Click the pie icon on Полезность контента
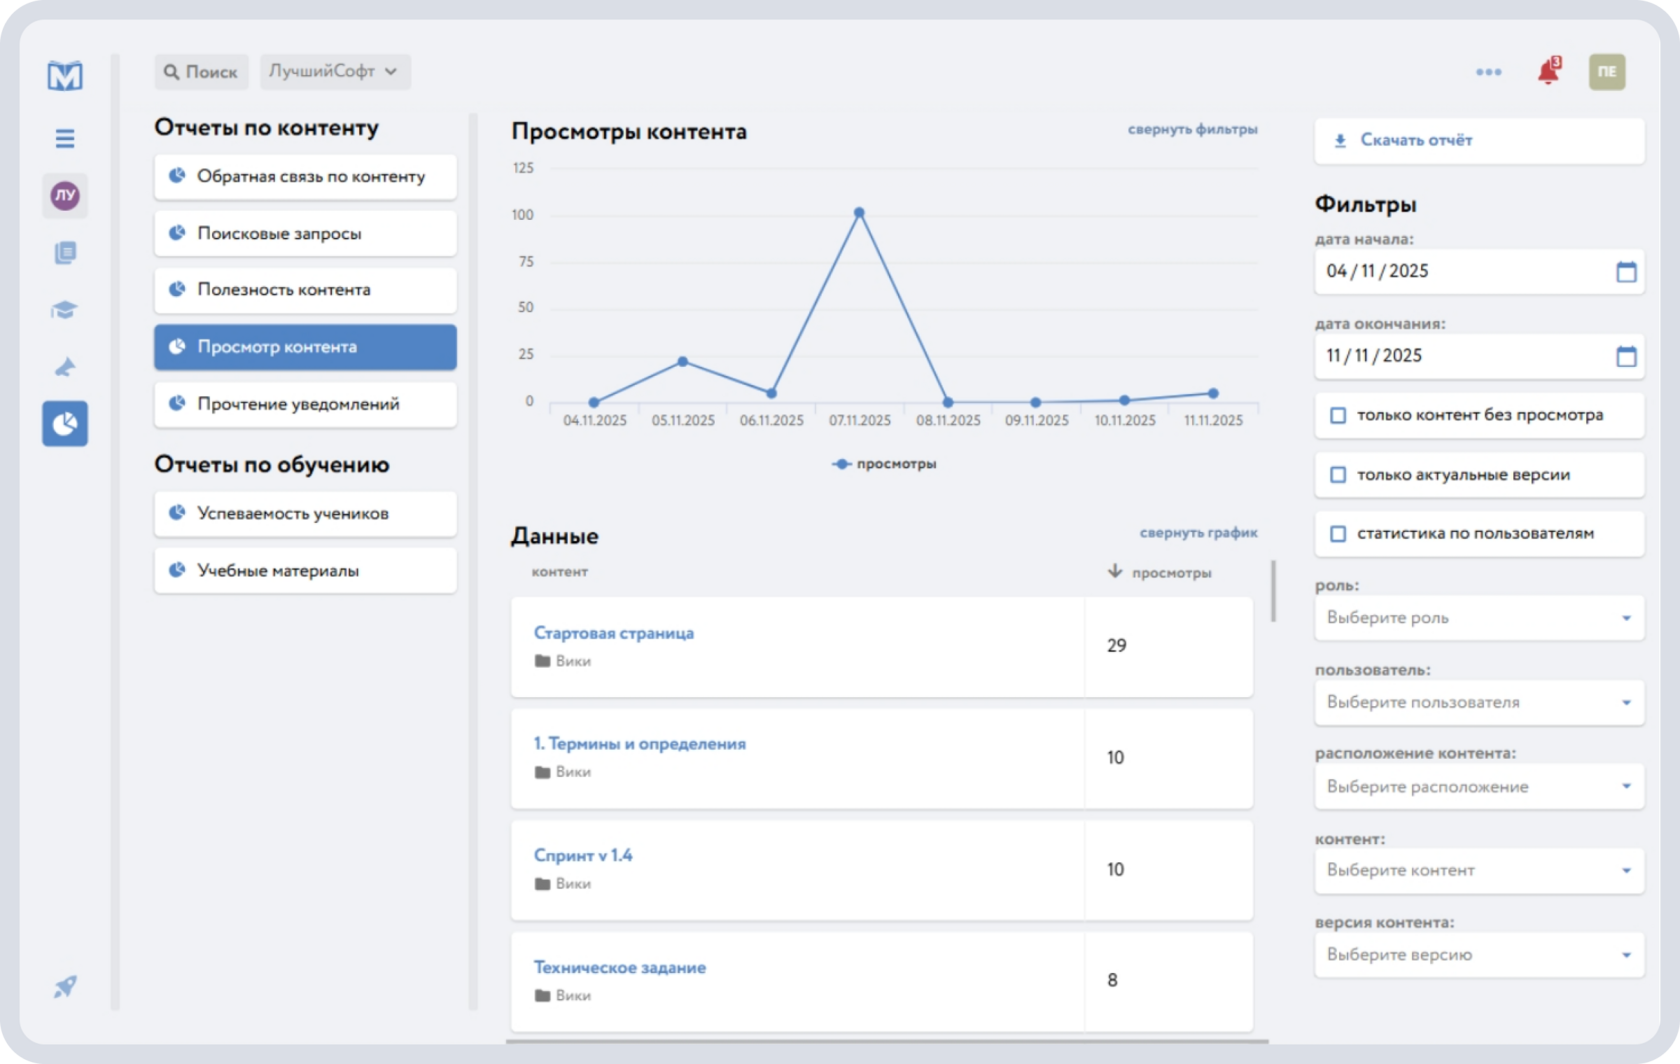The width and height of the screenshot is (1680, 1064). pyautogui.click(x=177, y=289)
